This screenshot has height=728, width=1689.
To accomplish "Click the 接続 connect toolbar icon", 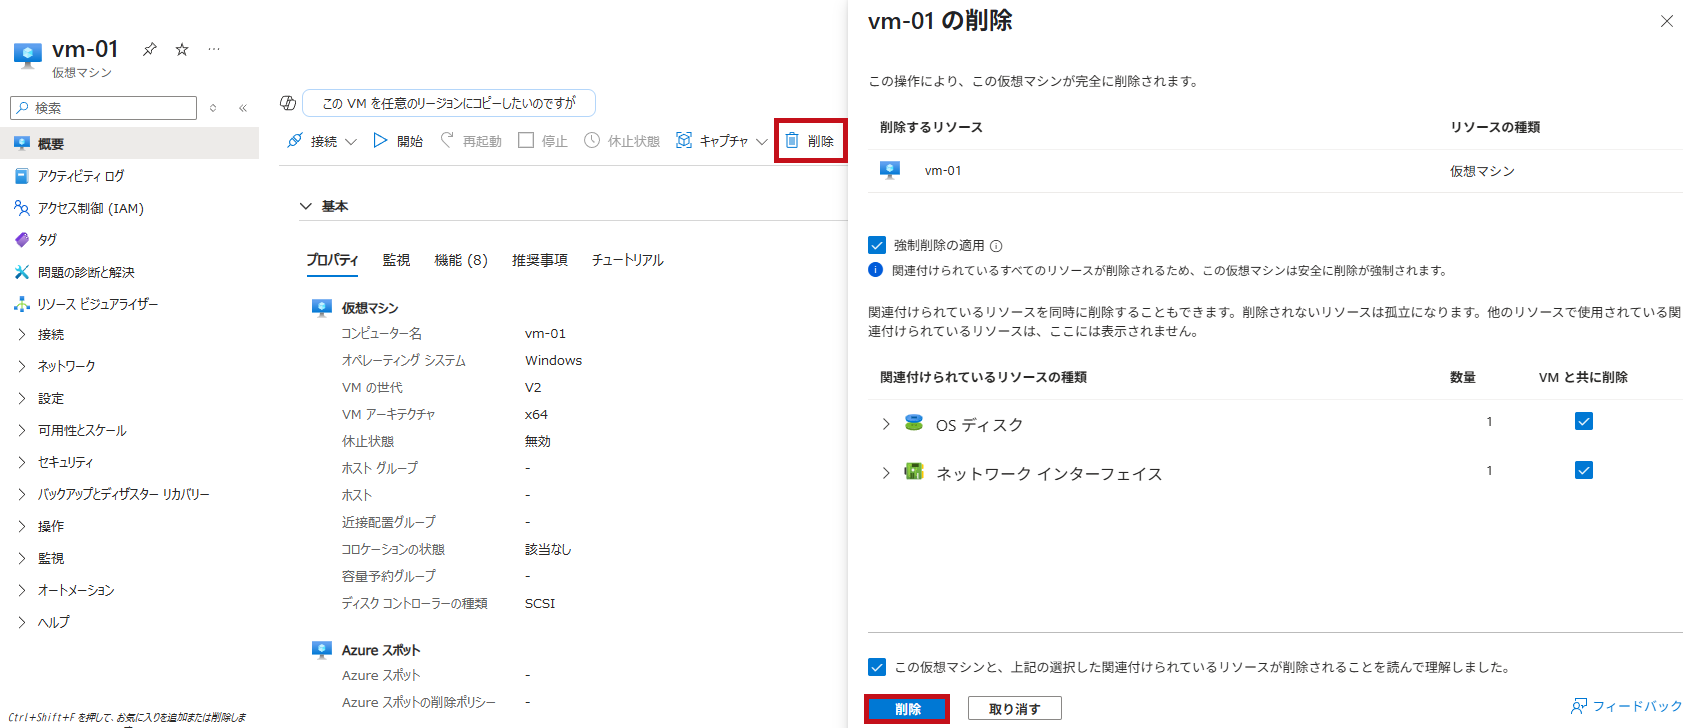I will point(295,141).
